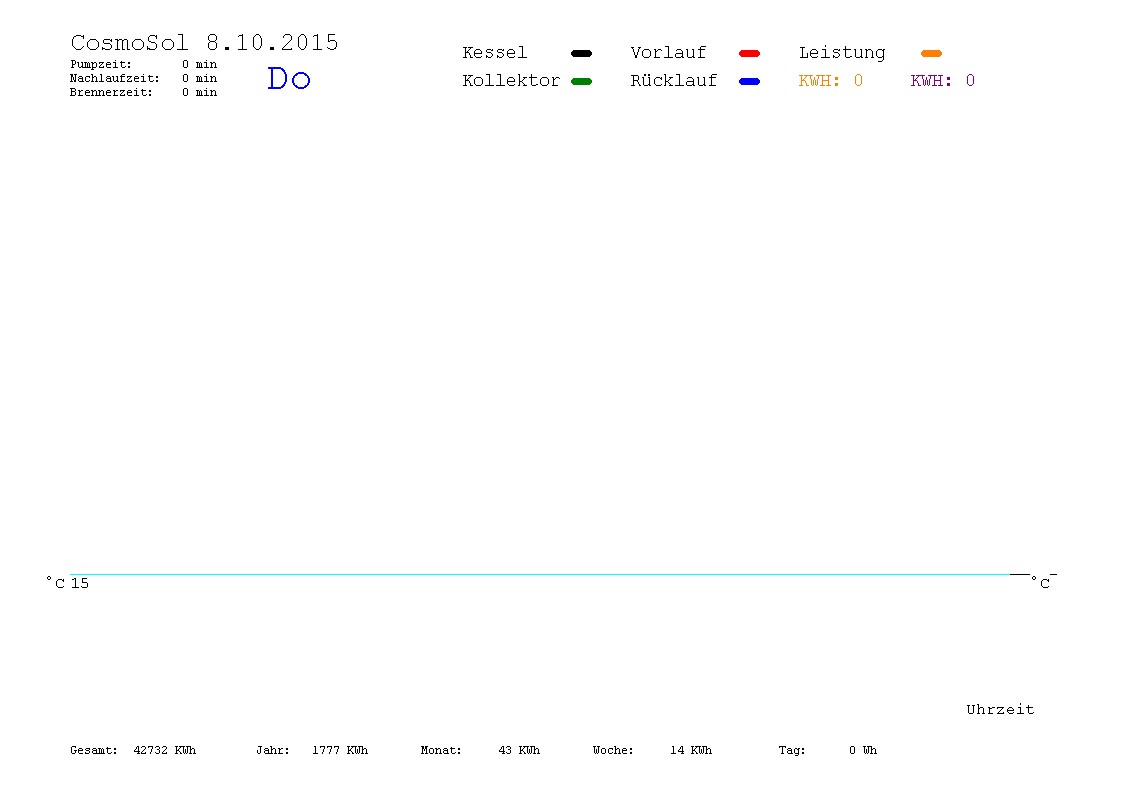Click the Pumpzeit 0 min value

point(199,64)
